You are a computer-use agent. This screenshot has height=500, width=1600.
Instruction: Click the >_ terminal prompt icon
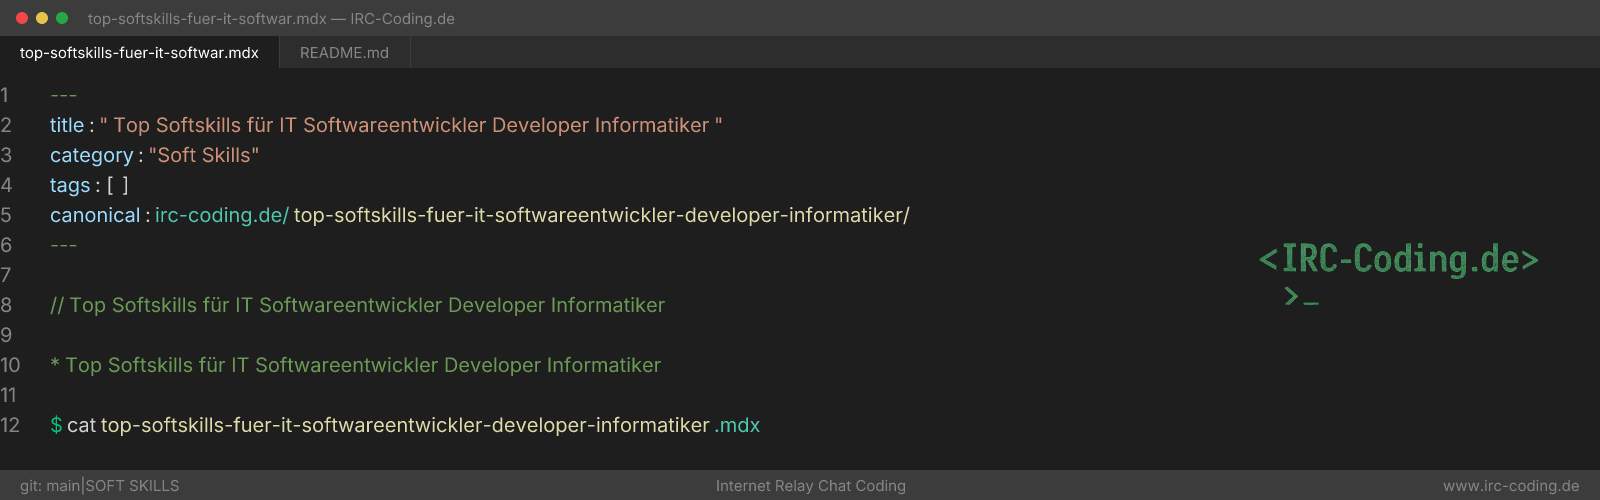coord(1302,296)
